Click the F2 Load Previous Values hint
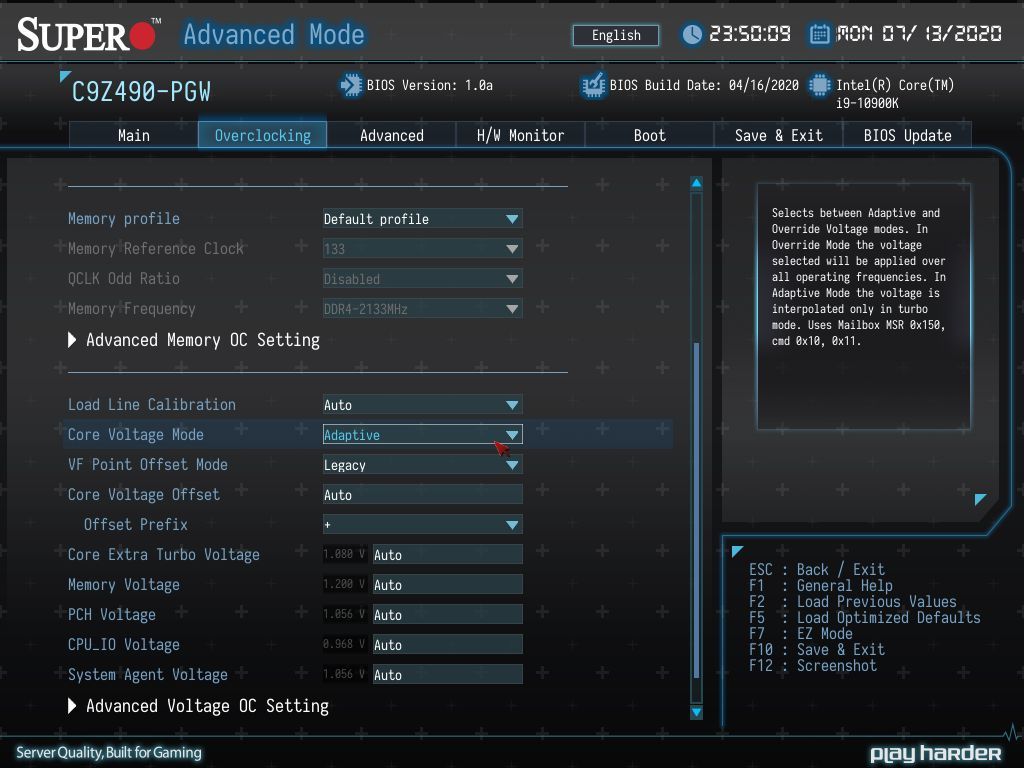 [852, 601]
